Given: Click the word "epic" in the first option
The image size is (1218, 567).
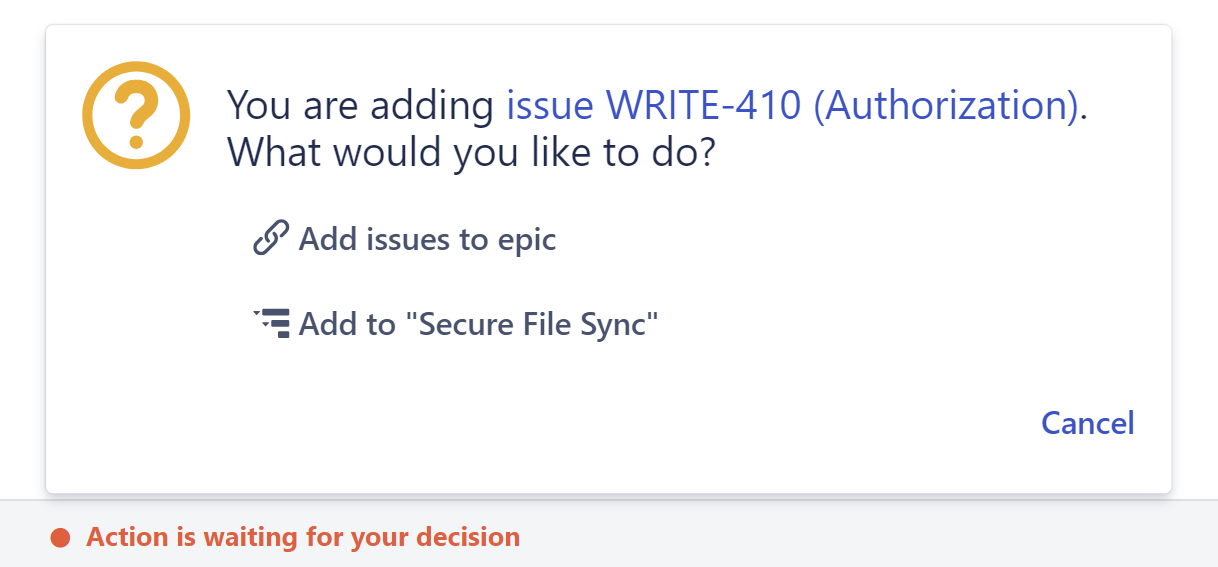Looking at the screenshot, I should [526, 241].
